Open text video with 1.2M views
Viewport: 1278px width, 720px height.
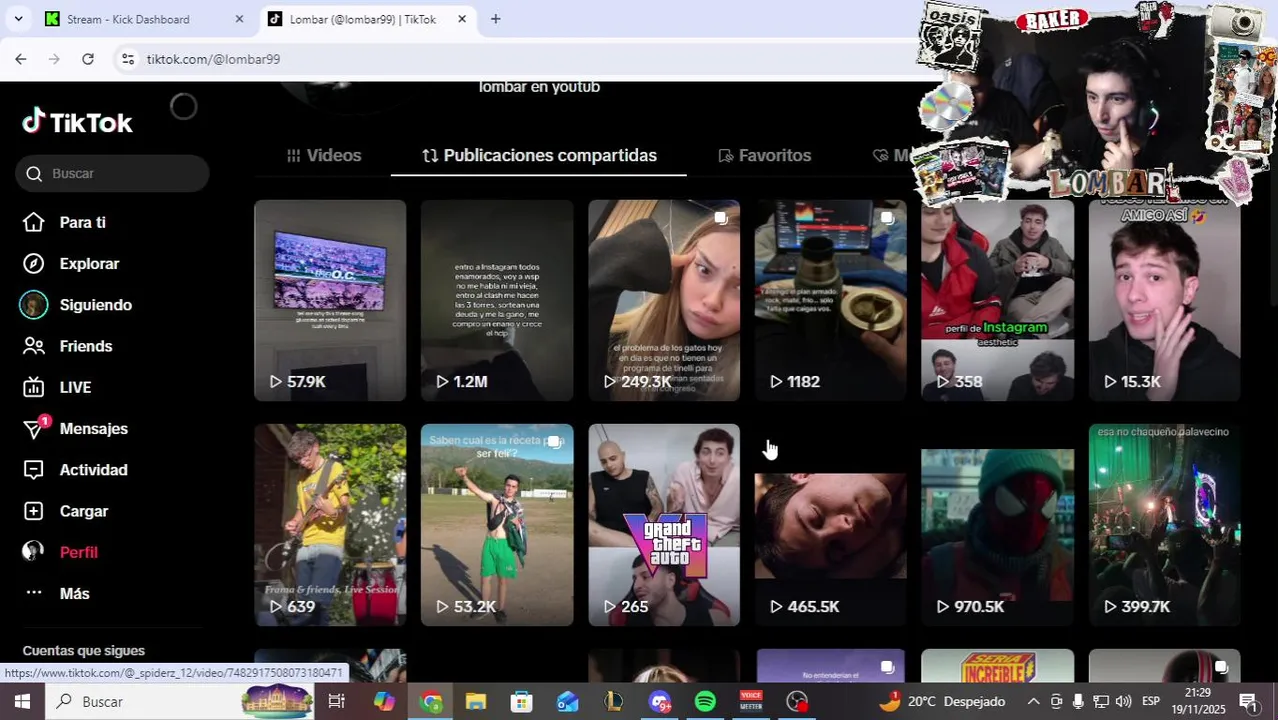pyautogui.click(x=497, y=300)
